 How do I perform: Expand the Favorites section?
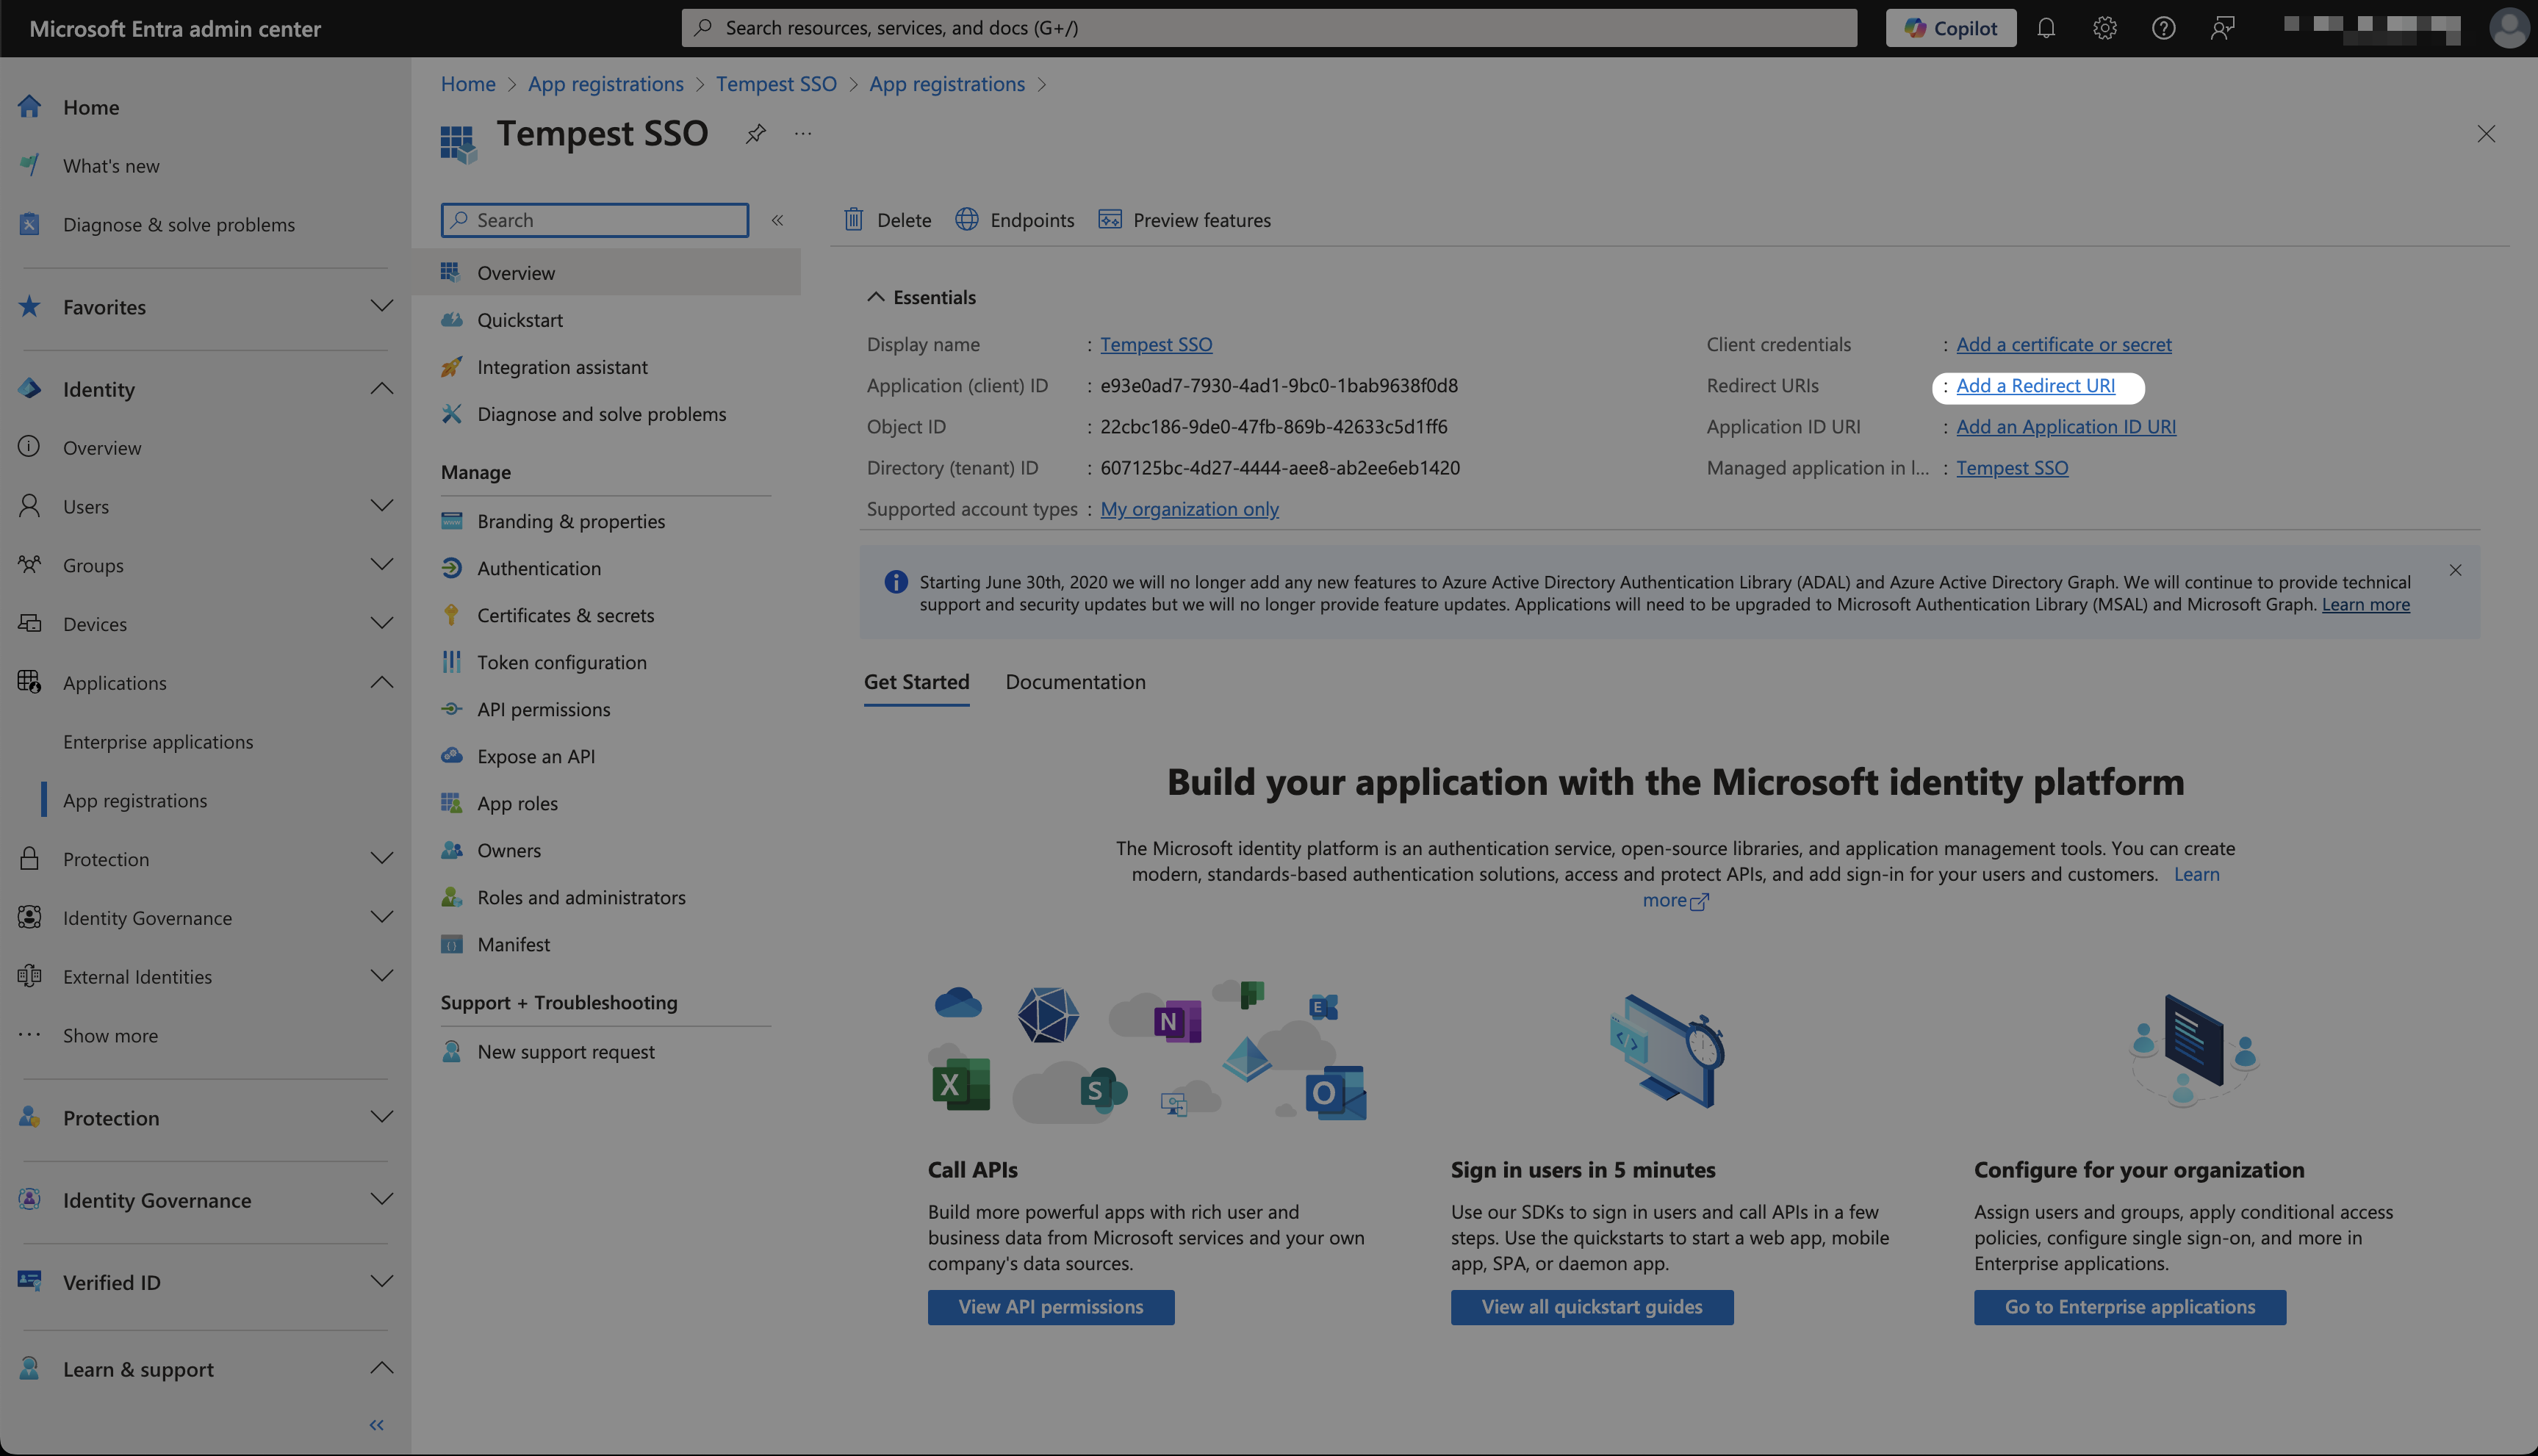click(x=381, y=306)
